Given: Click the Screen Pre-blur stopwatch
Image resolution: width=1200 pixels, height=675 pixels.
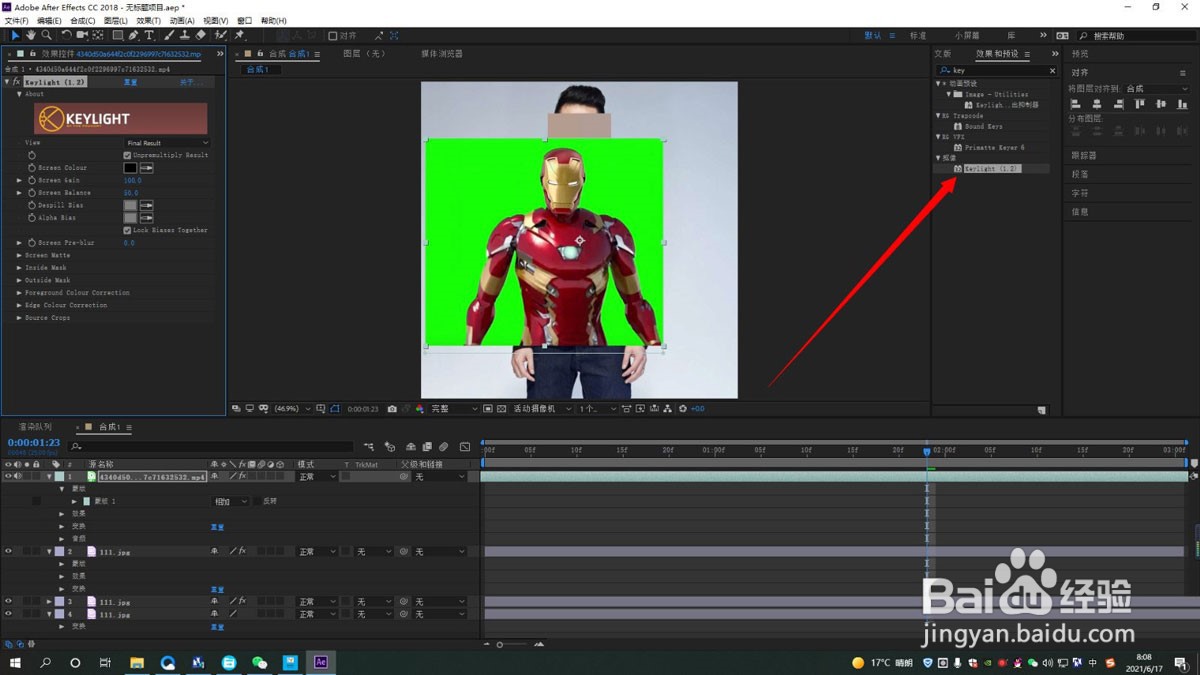Looking at the screenshot, I should 32,243.
